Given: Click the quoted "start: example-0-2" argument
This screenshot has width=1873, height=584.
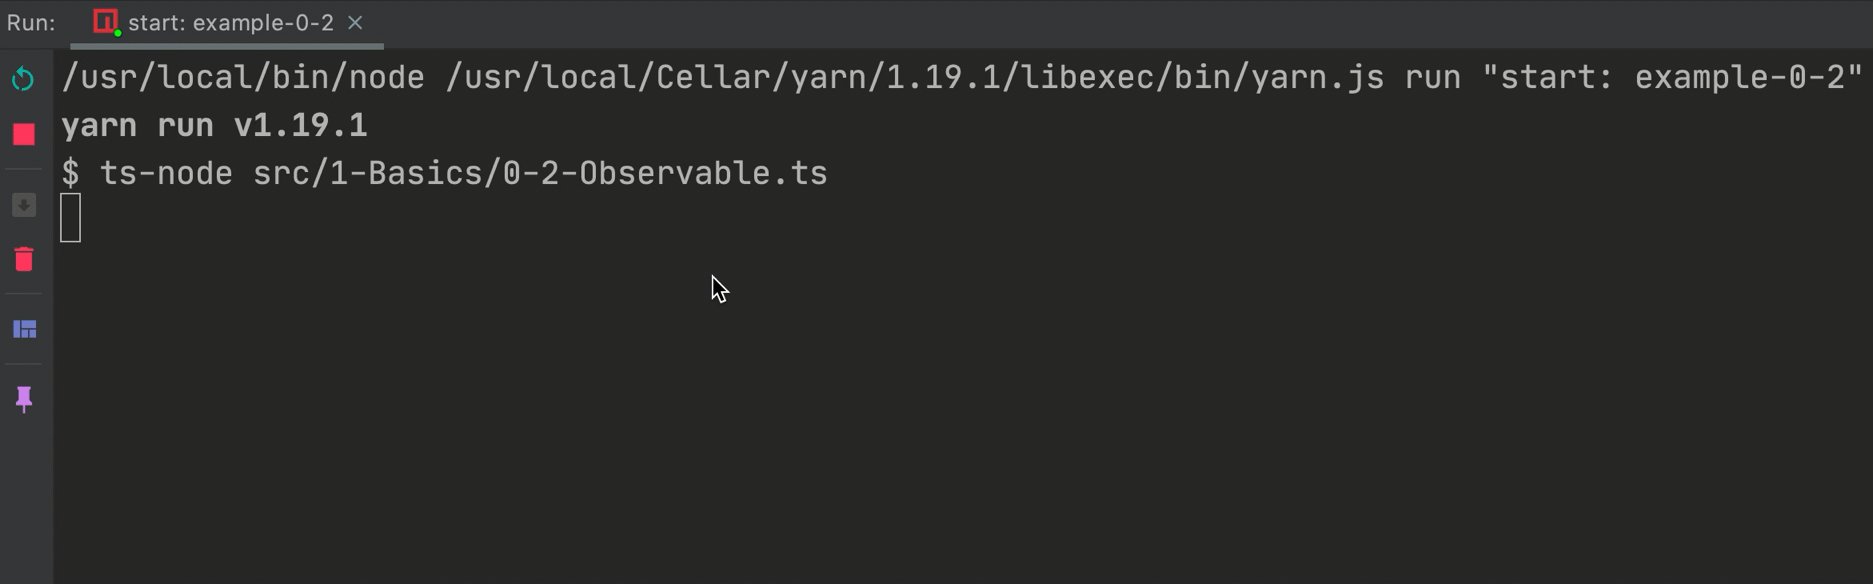Looking at the screenshot, I should (1672, 77).
